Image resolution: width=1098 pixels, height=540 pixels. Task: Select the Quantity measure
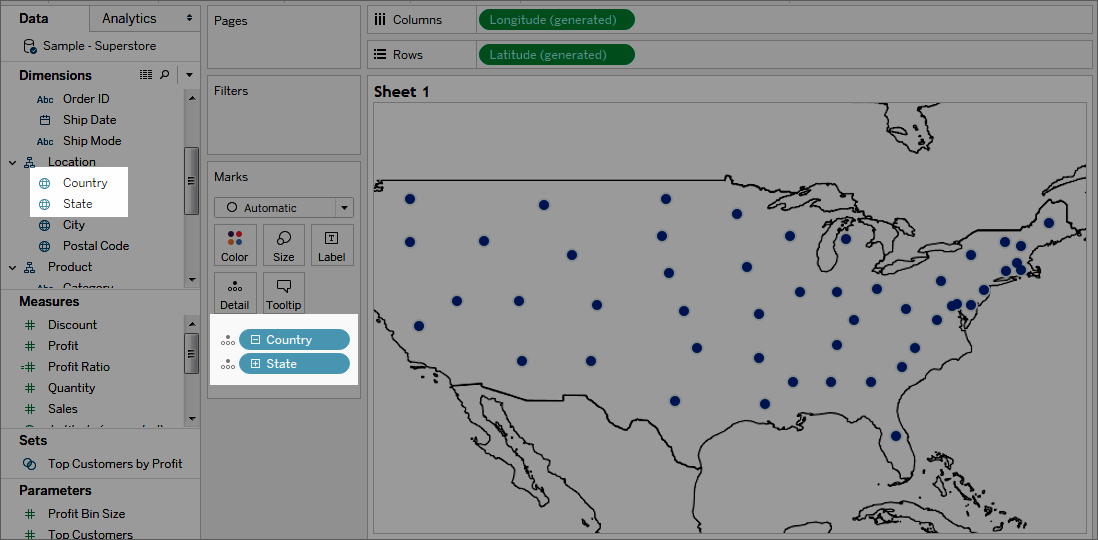click(x=71, y=388)
